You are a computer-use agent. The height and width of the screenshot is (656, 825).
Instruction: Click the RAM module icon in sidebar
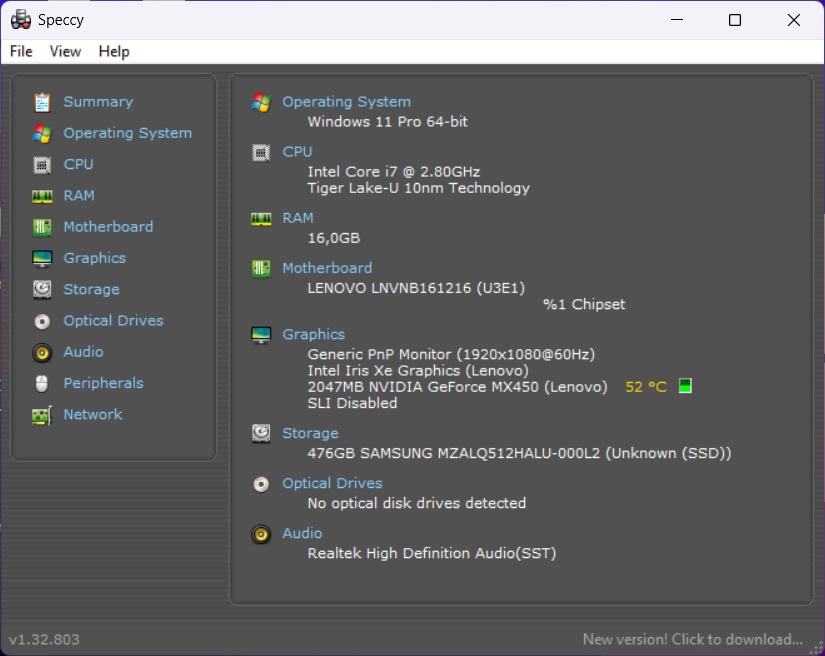(x=42, y=196)
